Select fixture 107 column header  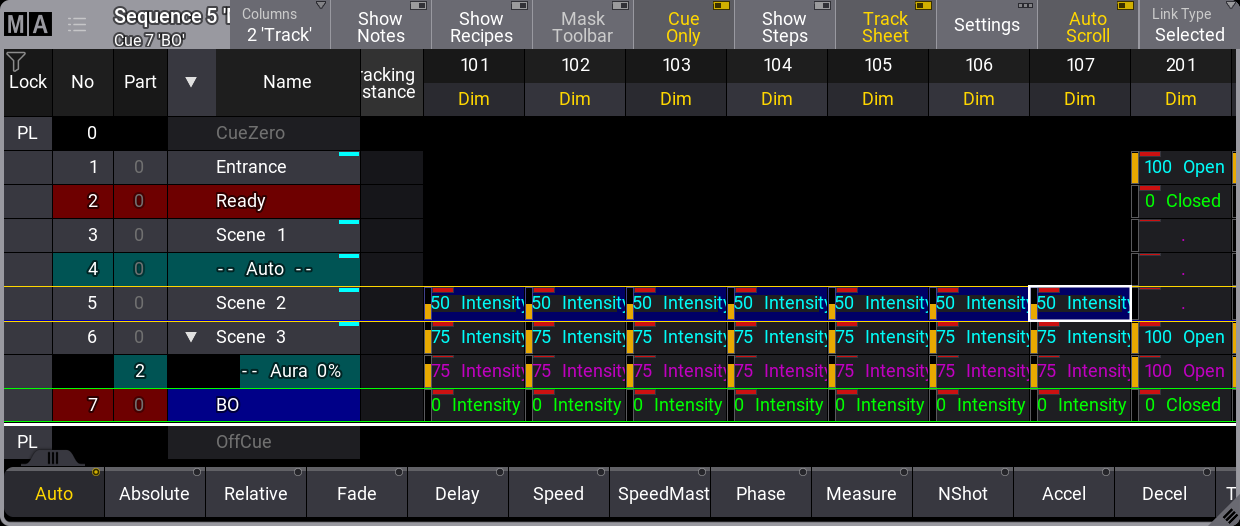coord(1080,65)
